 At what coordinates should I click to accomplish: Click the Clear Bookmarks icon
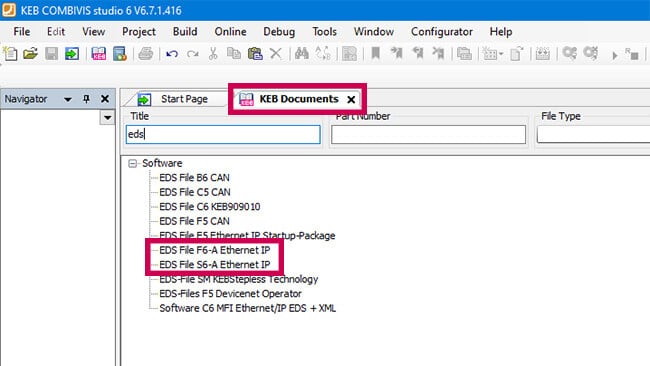(438, 54)
